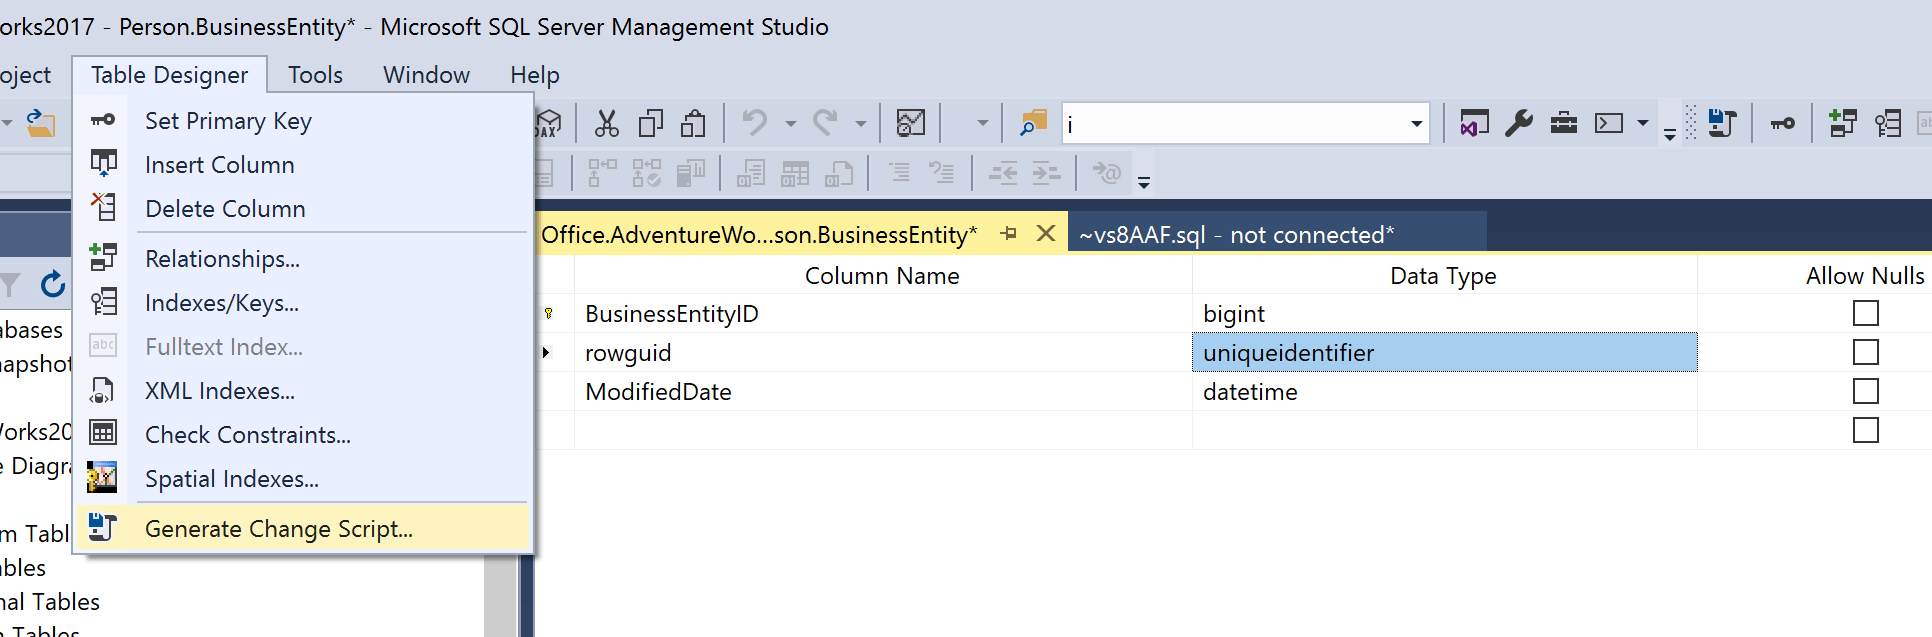This screenshot has width=1932, height=637.
Task: Click the wrench Properties toolbar icon
Action: coord(1519,123)
